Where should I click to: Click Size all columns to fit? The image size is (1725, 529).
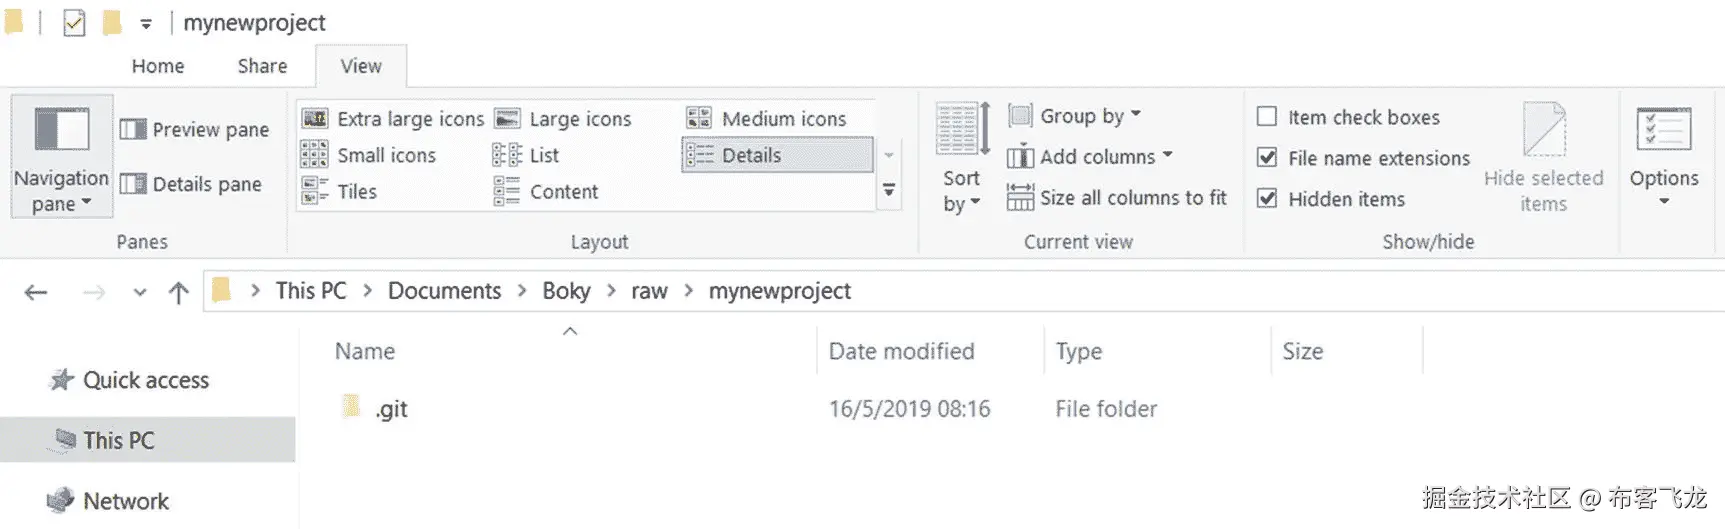click(x=1117, y=198)
